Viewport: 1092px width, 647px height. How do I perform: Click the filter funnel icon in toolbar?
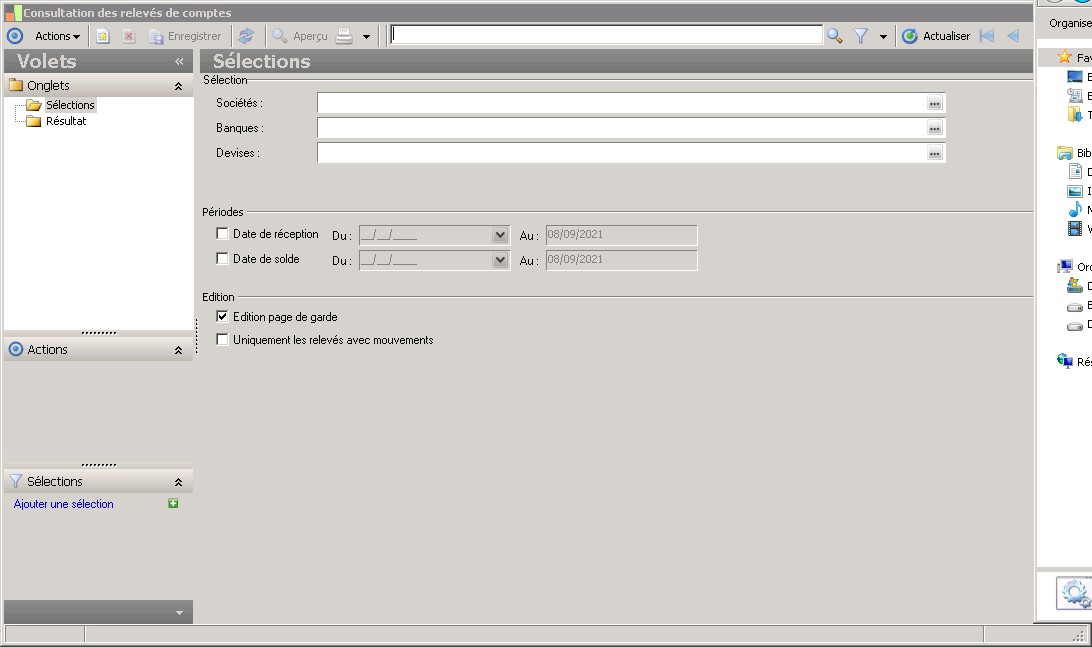coord(861,36)
